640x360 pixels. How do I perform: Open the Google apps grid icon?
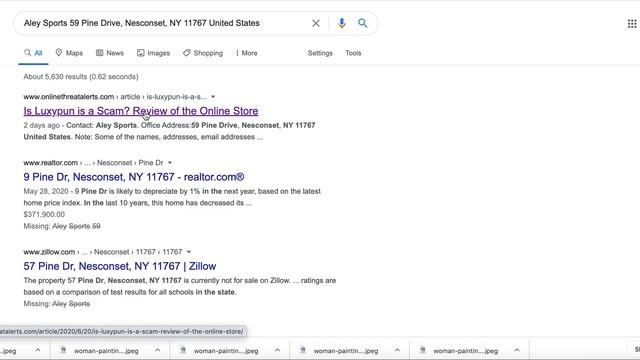(632, 24)
